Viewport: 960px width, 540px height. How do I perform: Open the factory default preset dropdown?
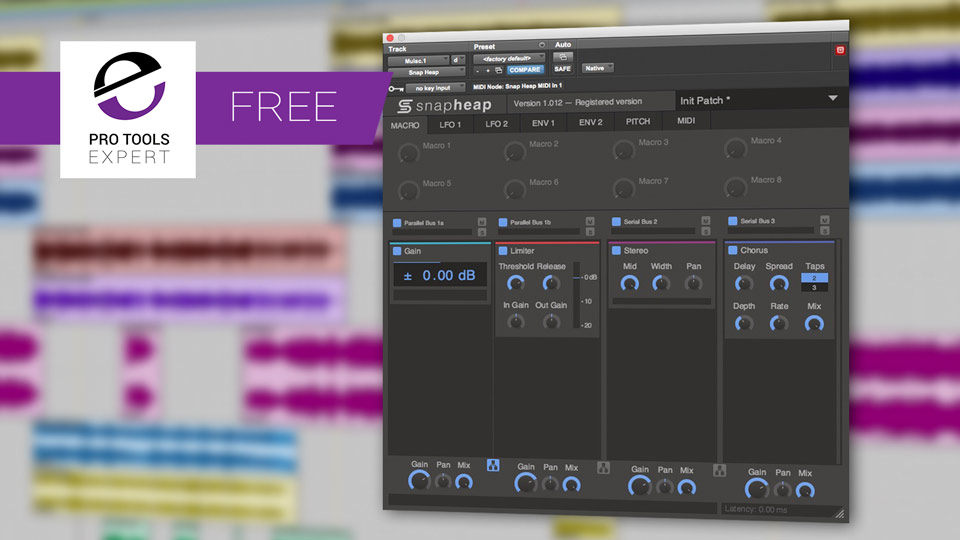click(x=509, y=59)
